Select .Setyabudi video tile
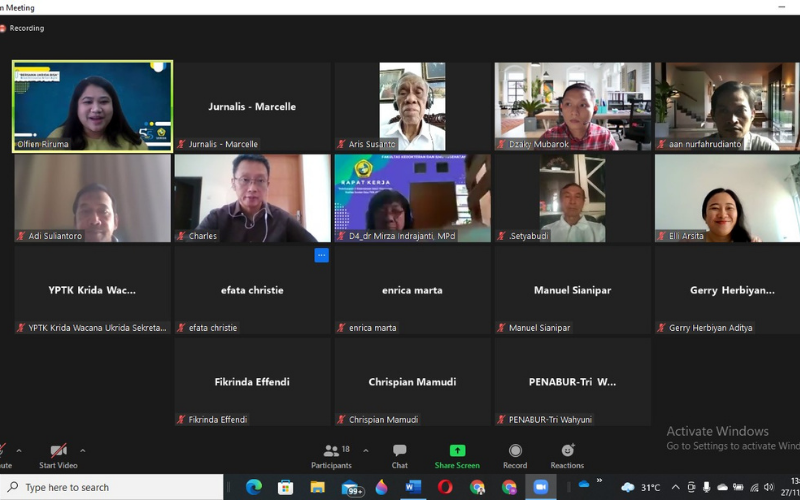This screenshot has width=800, height=500. (x=572, y=198)
